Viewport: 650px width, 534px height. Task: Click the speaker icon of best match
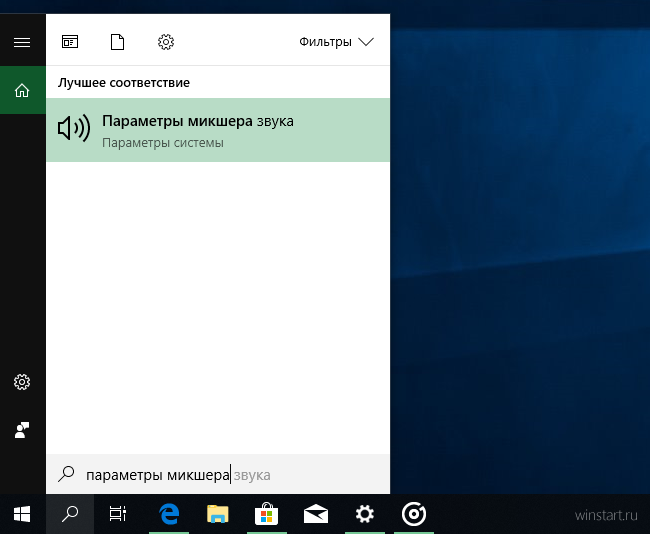74,128
